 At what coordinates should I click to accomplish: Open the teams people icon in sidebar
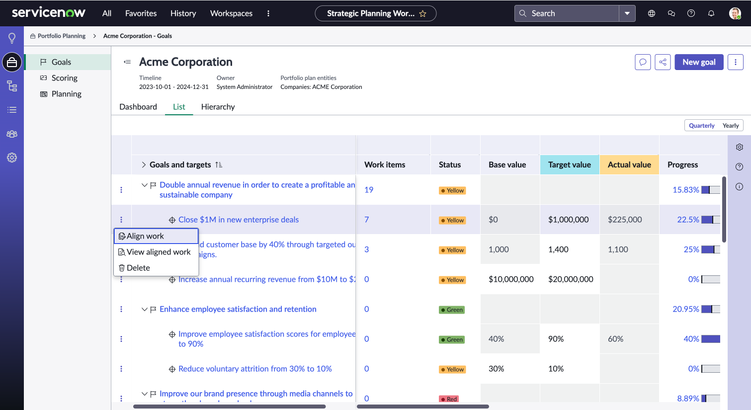[12, 134]
